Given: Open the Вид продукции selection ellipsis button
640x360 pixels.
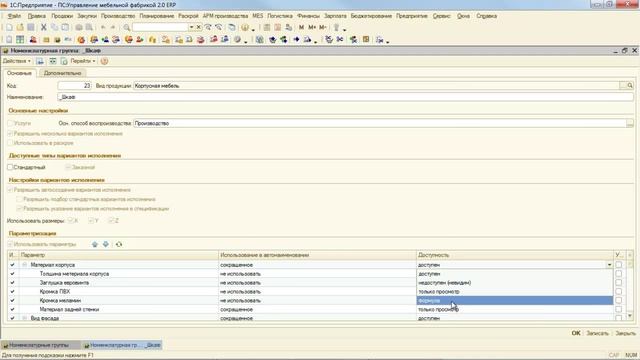Looking at the screenshot, I should [623, 86].
